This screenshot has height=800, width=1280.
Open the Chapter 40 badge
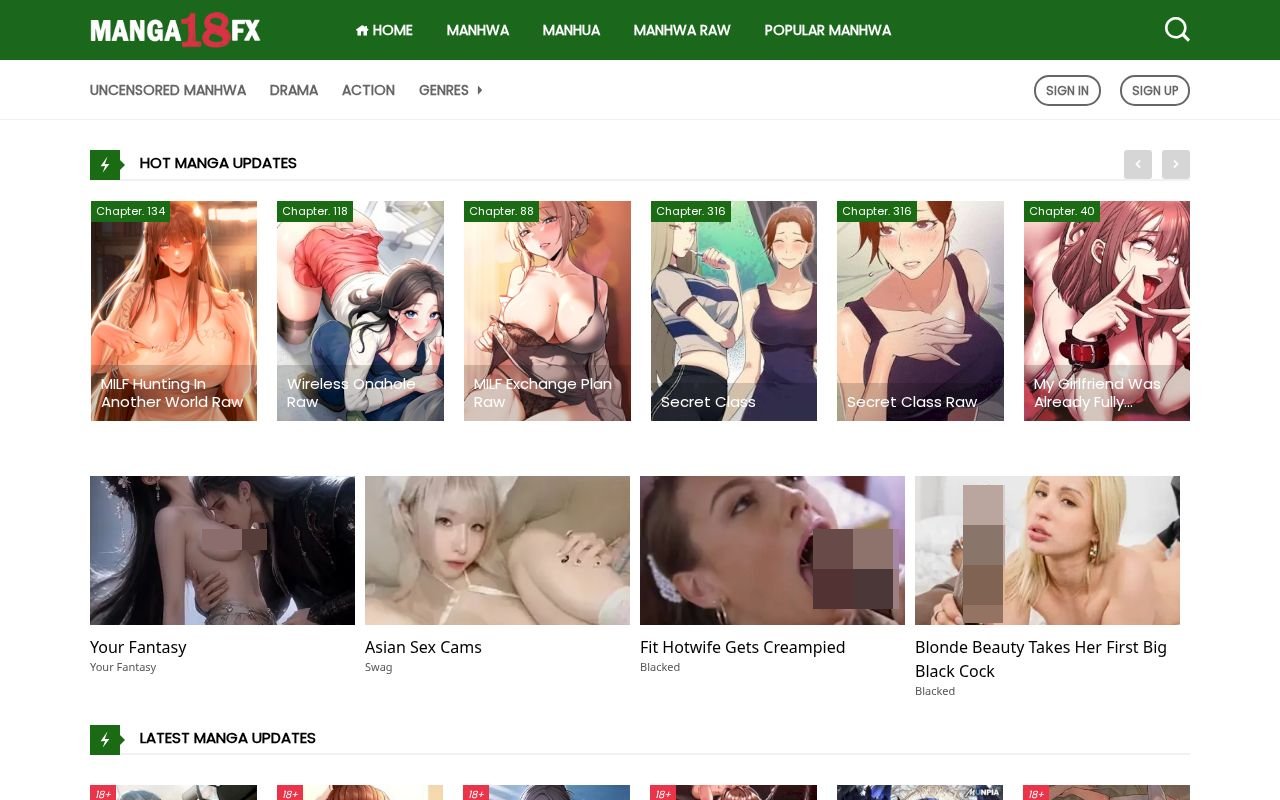tap(1062, 211)
